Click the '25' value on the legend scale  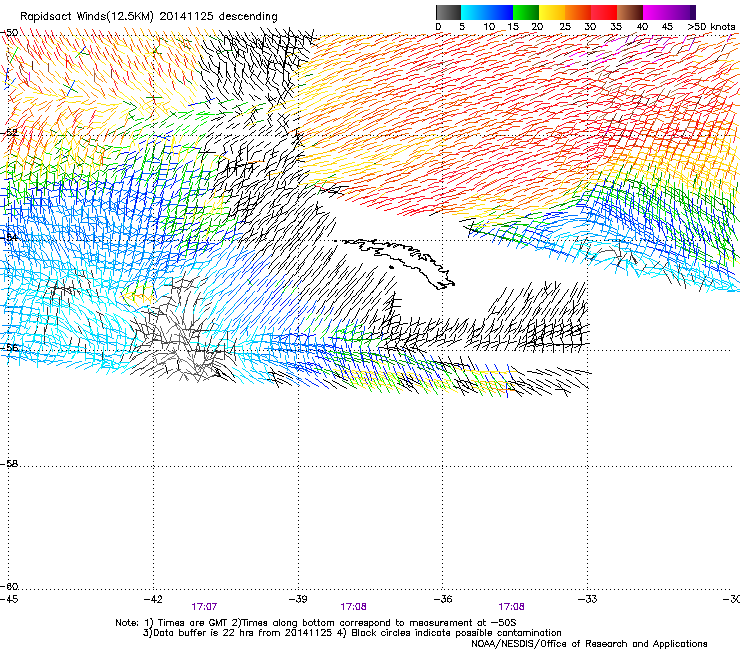pyautogui.click(x=565, y=27)
